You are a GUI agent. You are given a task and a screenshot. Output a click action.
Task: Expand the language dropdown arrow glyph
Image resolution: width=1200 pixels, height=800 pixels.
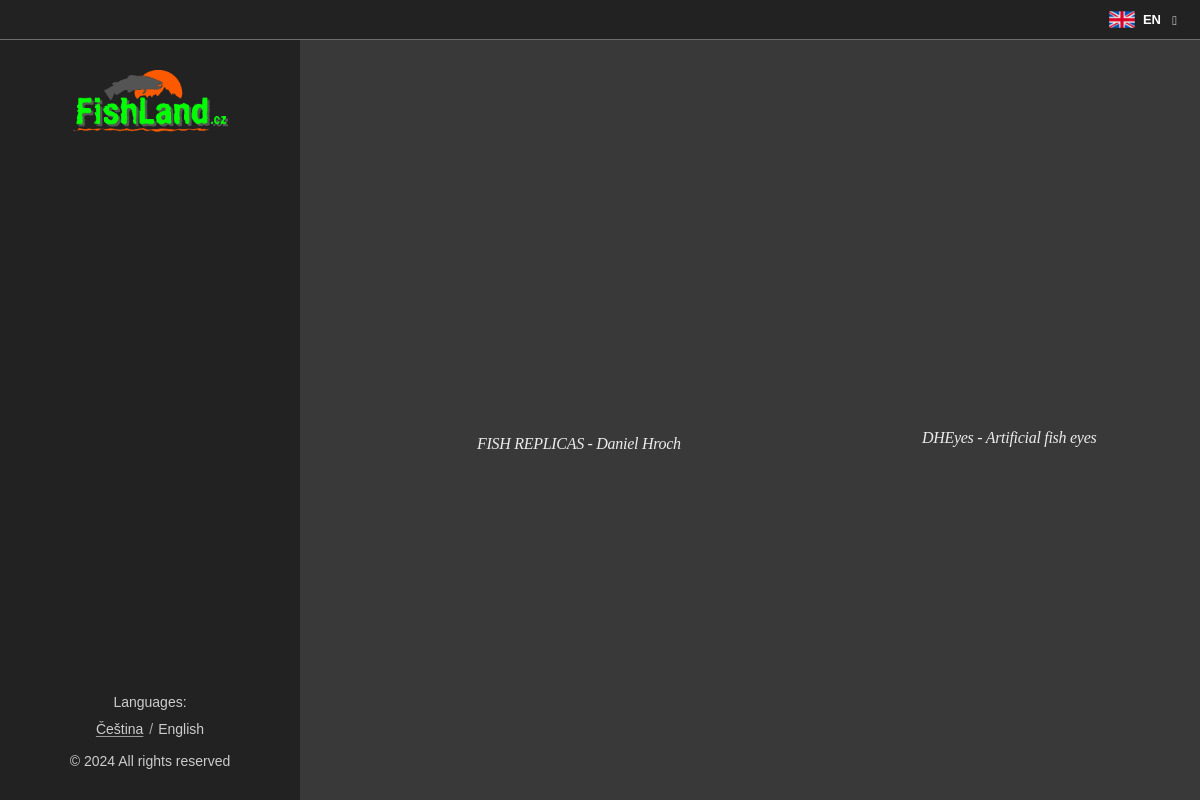click(x=1174, y=20)
